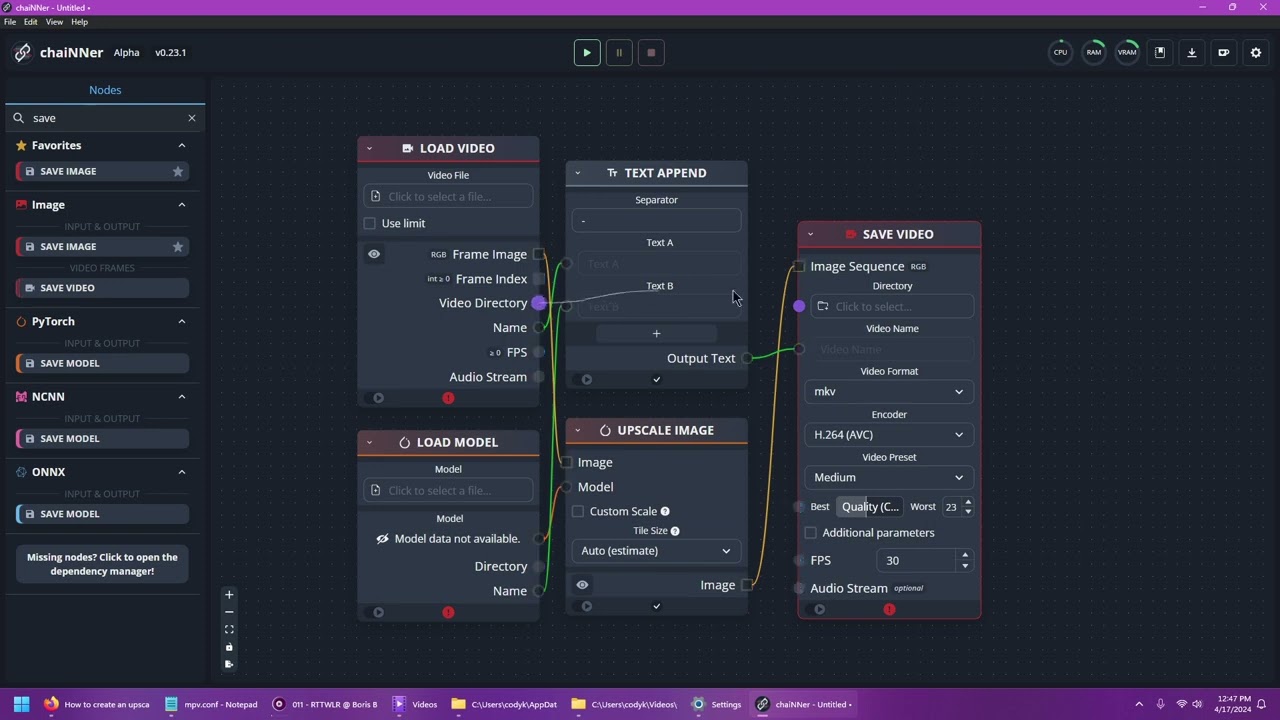This screenshot has width=1280, height=720.
Task: Click Video Directory output handle on Load Video
Action: click(x=539, y=303)
